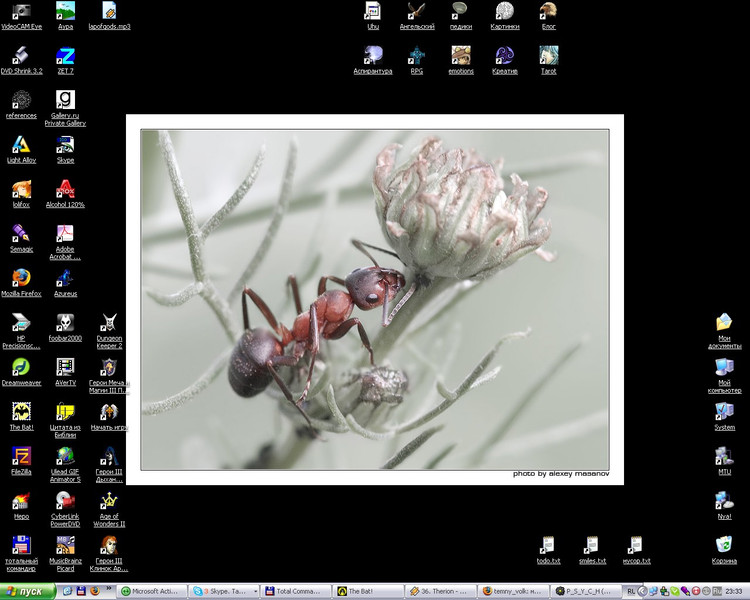Click the system clock showing 23:33
The width and height of the screenshot is (750, 600).
733,591
